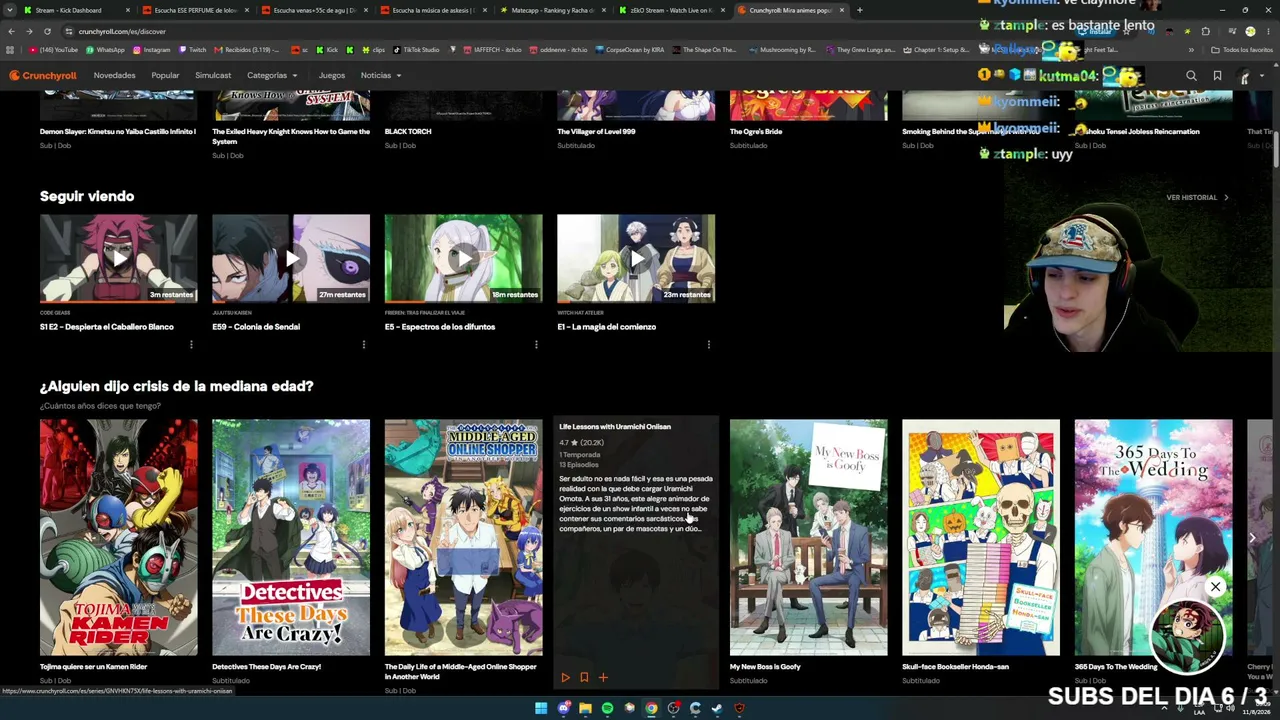Open The Ogre's Bride title
This screenshot has height=720, width=1280.
point(756,132)
